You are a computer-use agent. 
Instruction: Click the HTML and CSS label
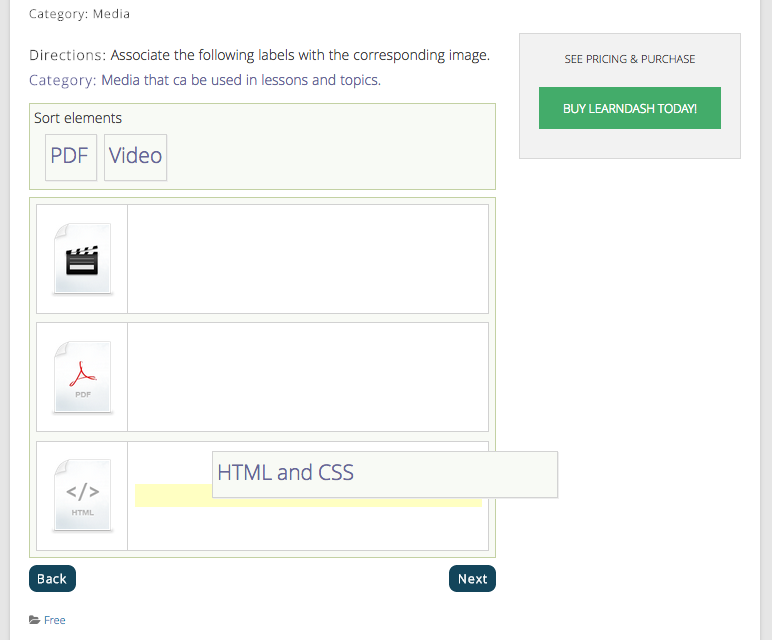point(384,474)
